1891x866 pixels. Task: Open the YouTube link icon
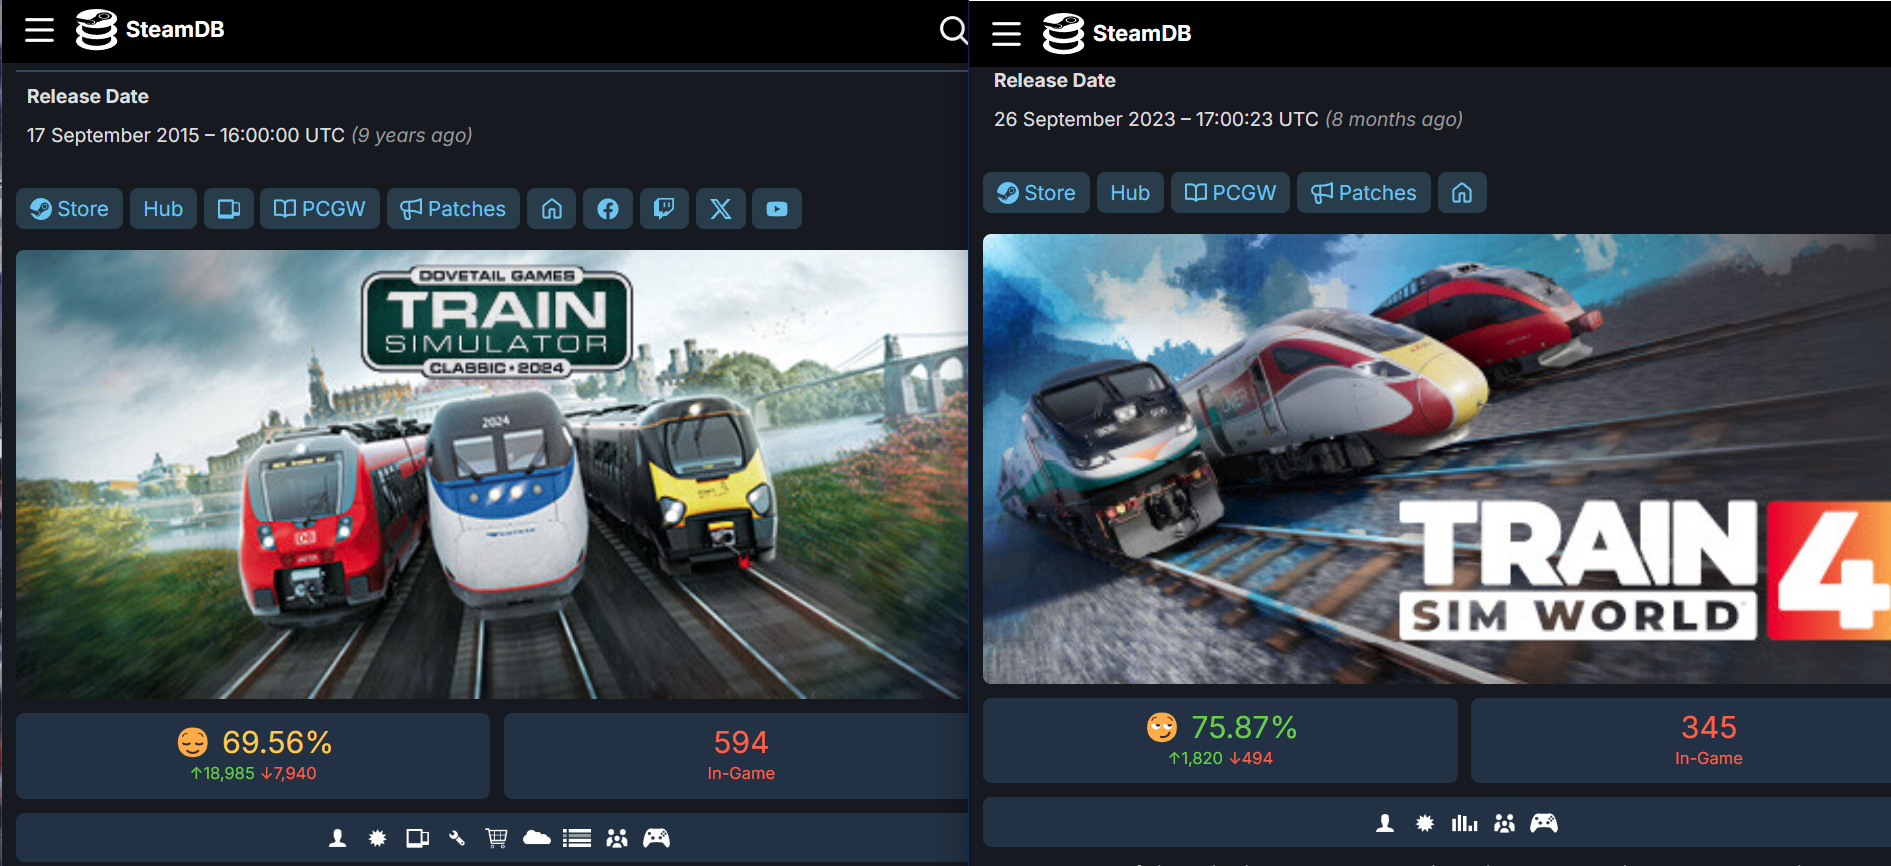[x=777, y=209]
